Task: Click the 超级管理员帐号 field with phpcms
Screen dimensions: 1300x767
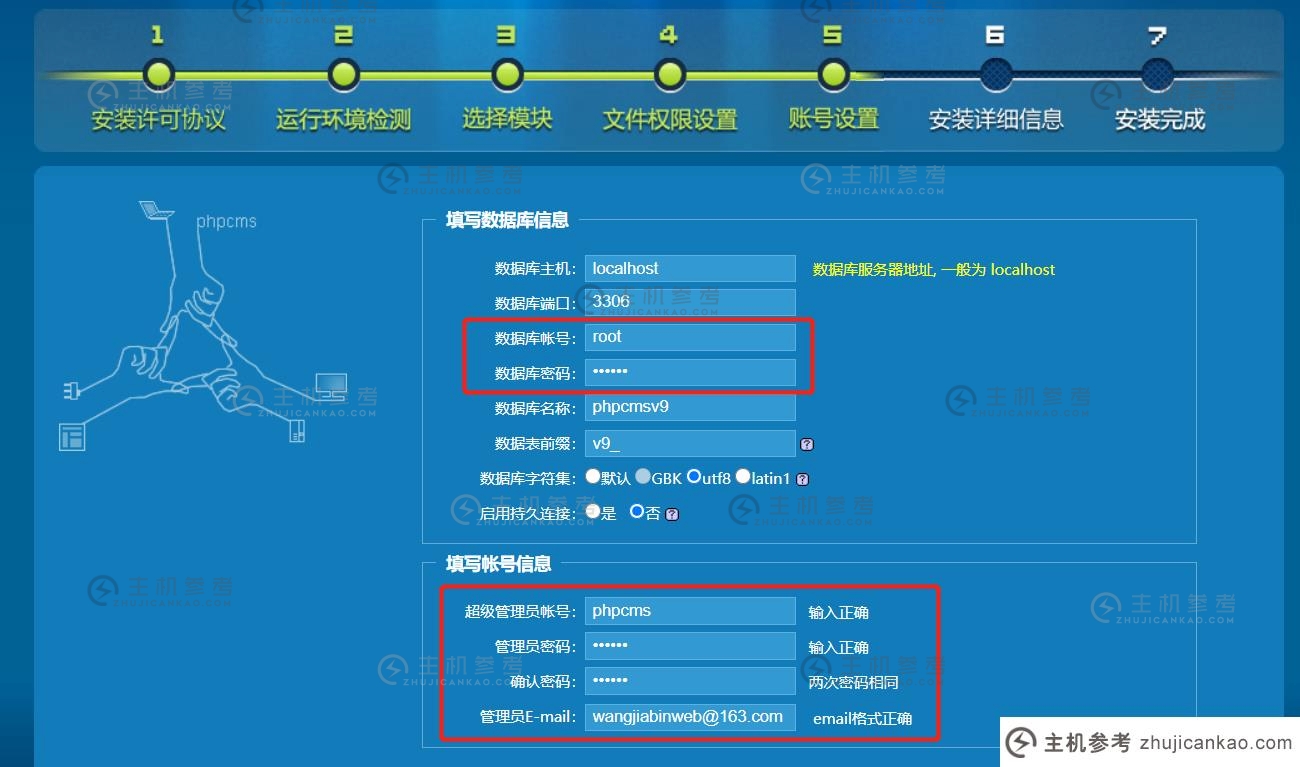Action: pos(690,611)
